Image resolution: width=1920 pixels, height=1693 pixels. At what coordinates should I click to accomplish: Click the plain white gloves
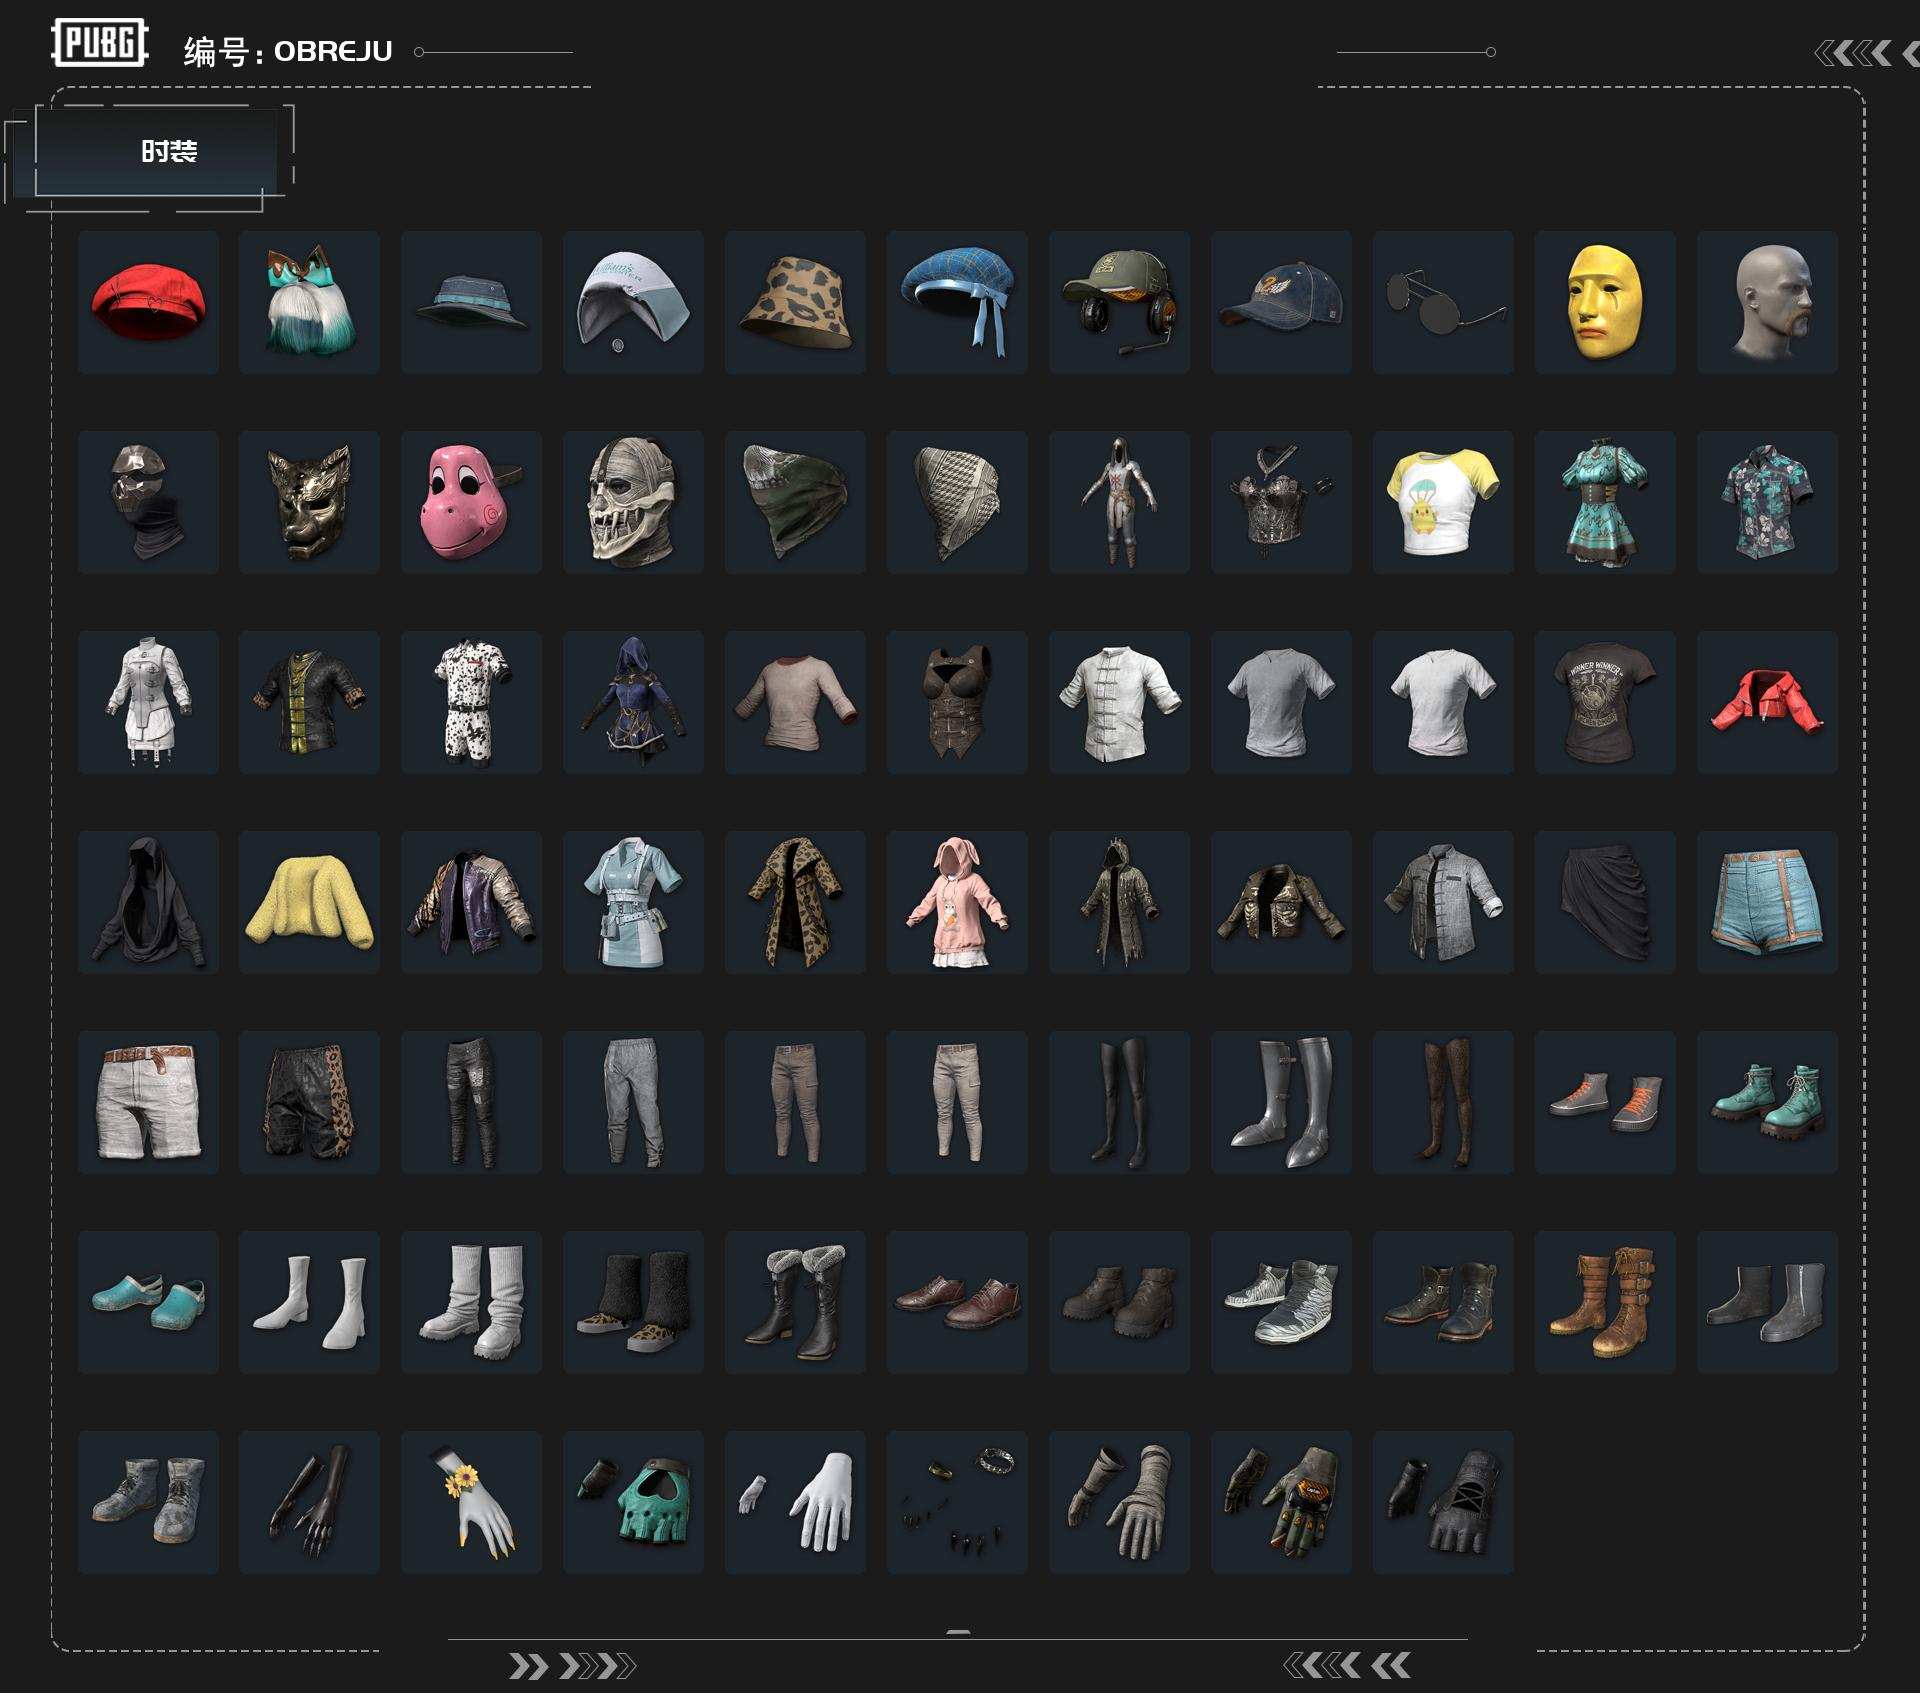[795, 1502]
